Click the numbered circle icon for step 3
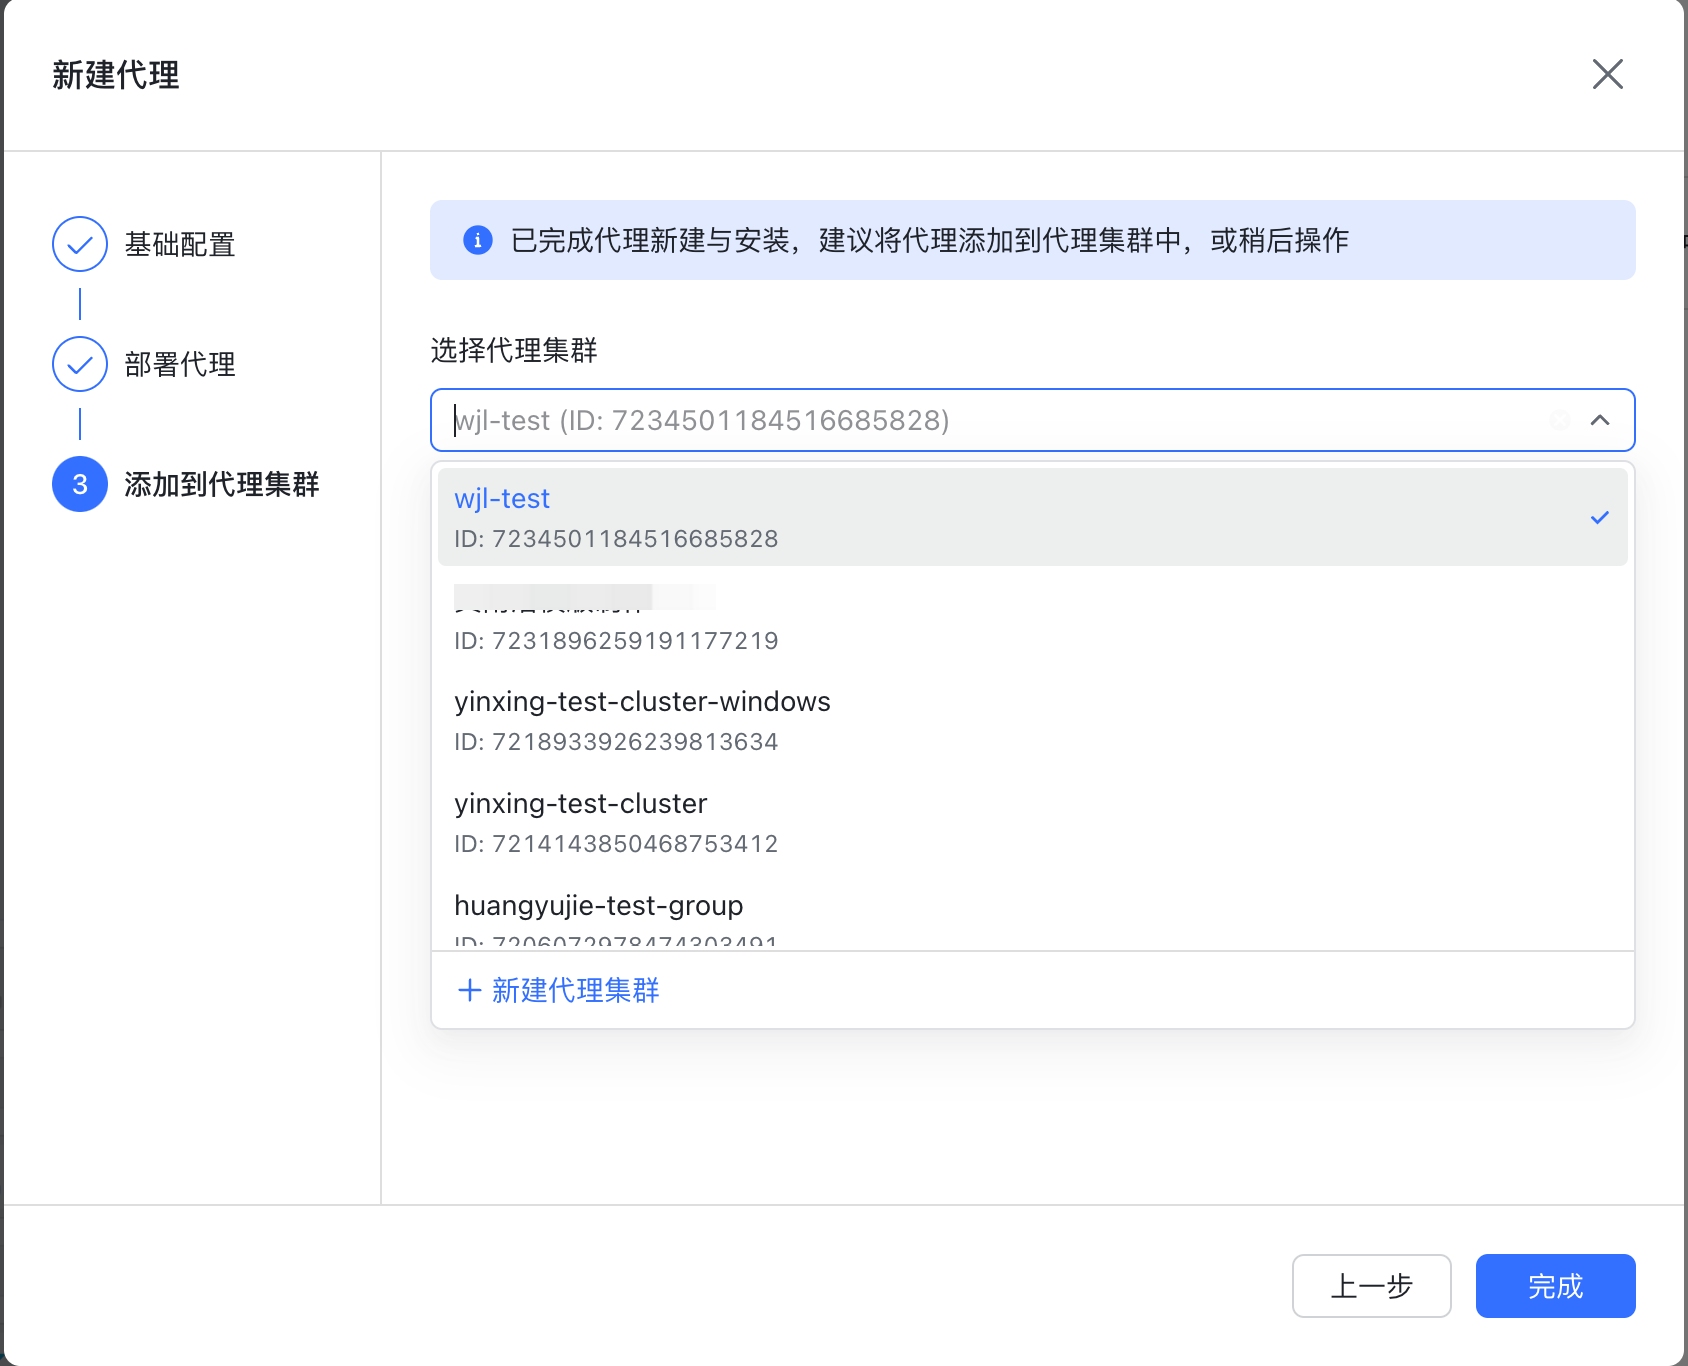The width and height of the screenshot is (1688, 1366). (79, 484)
